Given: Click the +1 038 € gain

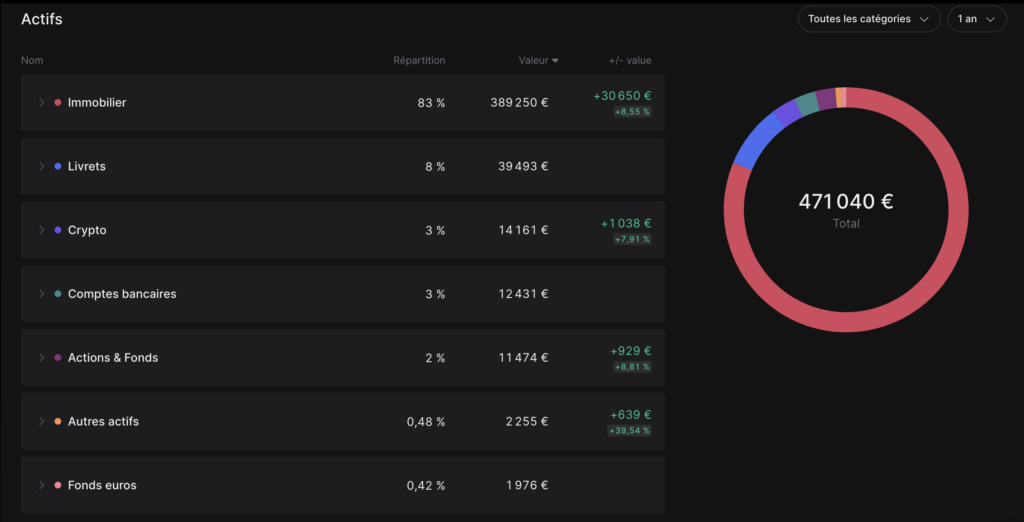Looking at the screenshot, I should (x=626, y=223).
